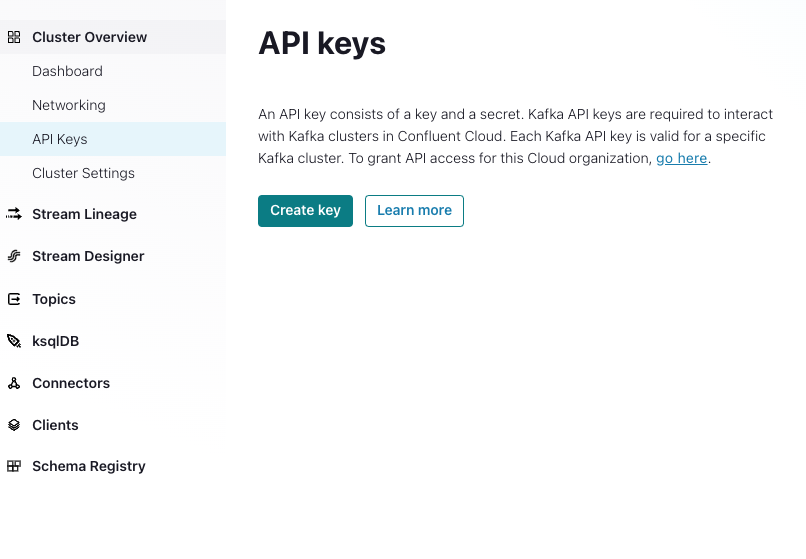The height and width of the screenshot is (559, 806).
Task: Select the Schema Registry label
Action: [x=89, y=466]
